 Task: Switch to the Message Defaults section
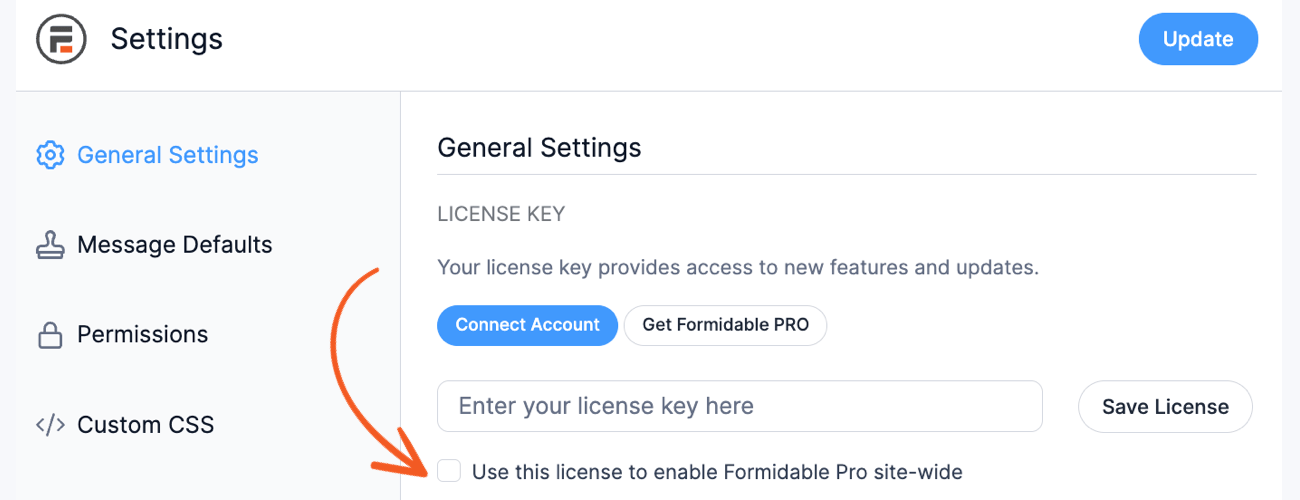(155, 245)
